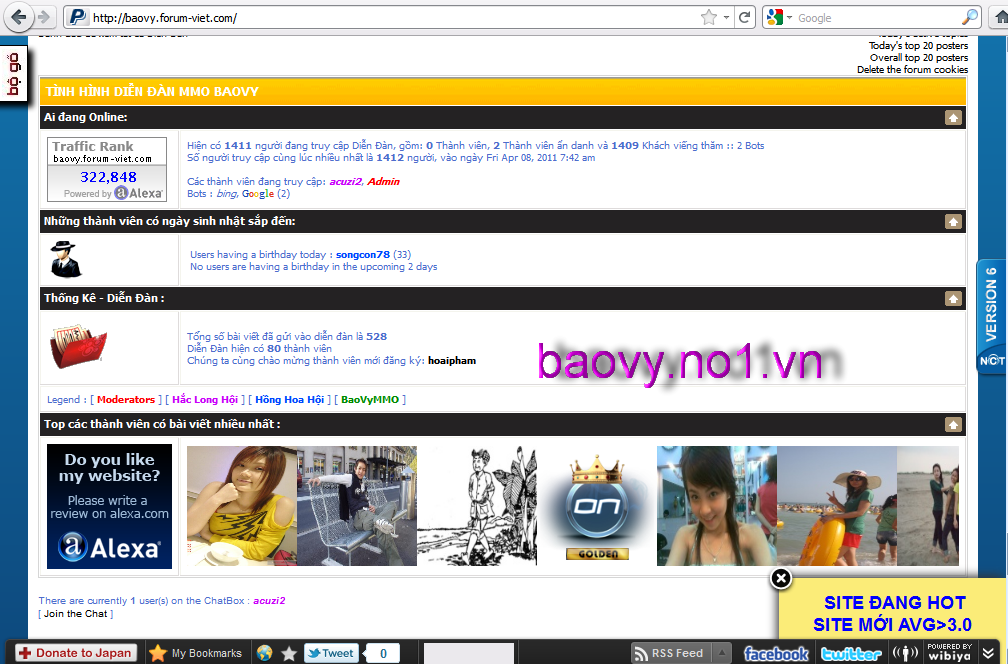The height and width of the screenshot is (664, 1008).
Task: Click the PayPal site icon in address bar
Action: coord(77,17)
